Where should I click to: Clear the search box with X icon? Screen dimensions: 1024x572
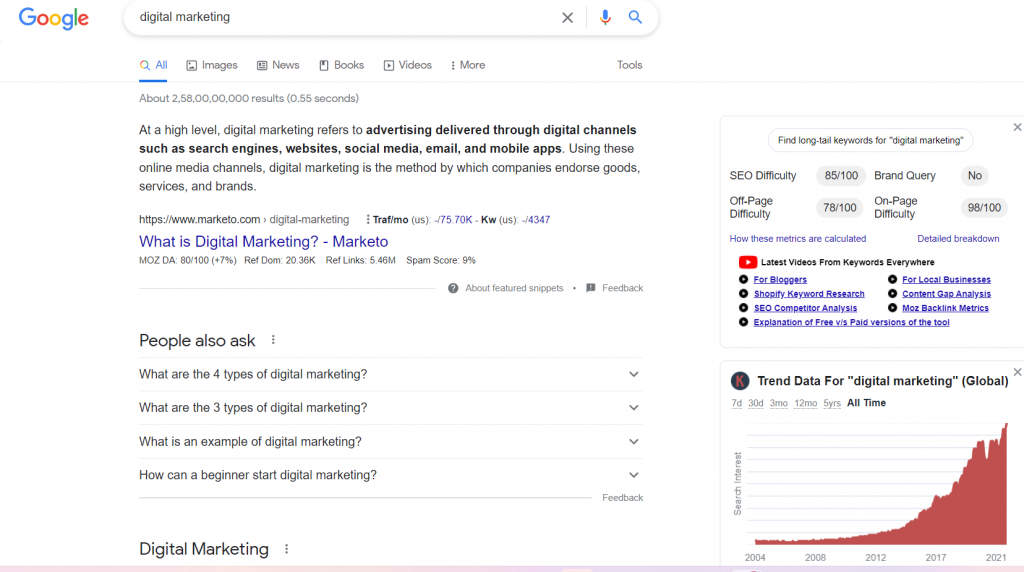pos(568,18)
